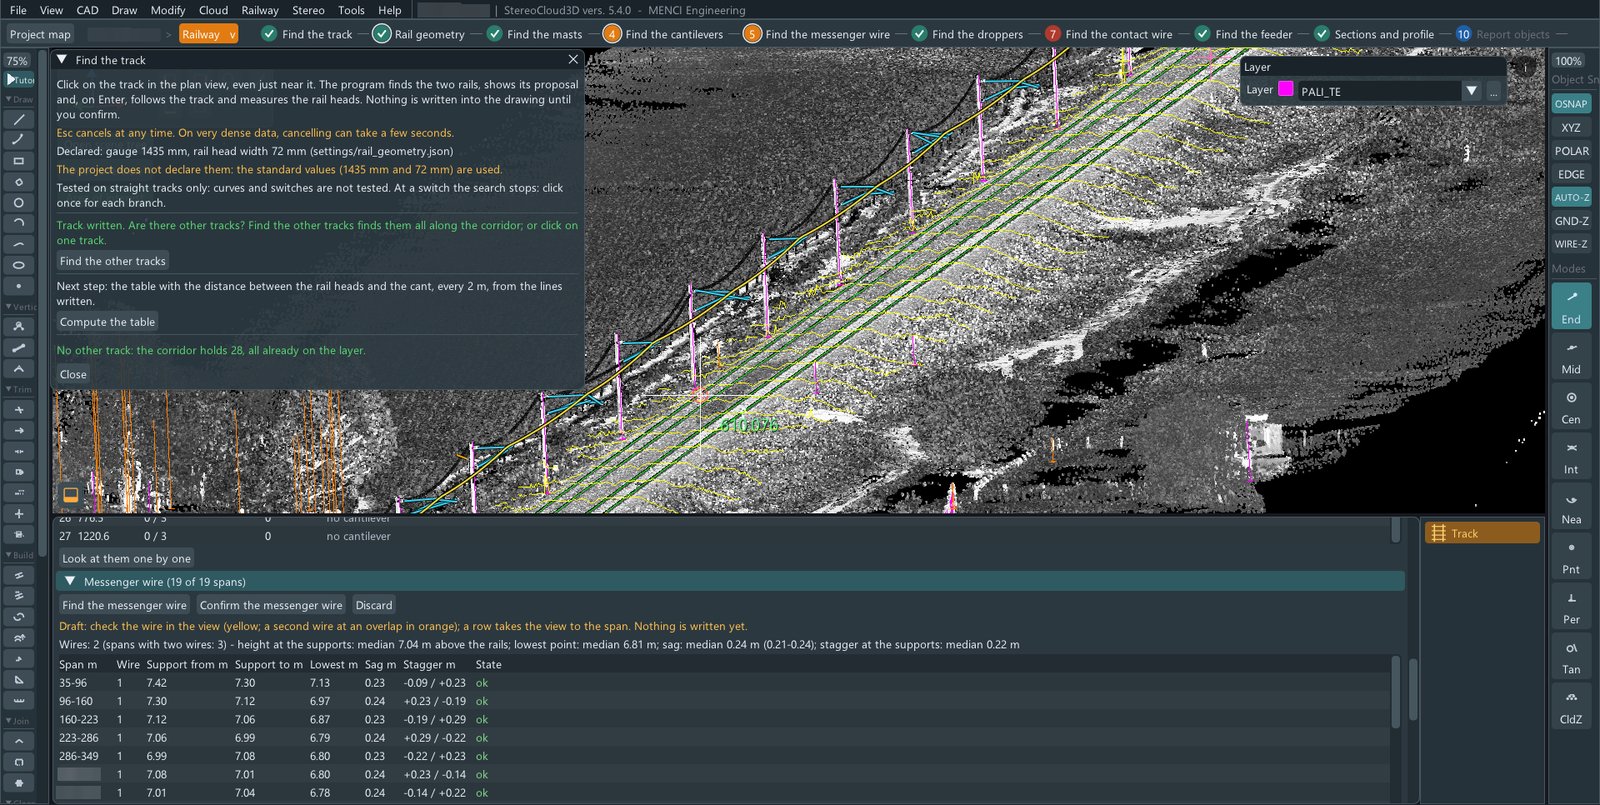Select the Point draw tool
Viewport: 1600px width, 805px height.
[x=18, y=286]
